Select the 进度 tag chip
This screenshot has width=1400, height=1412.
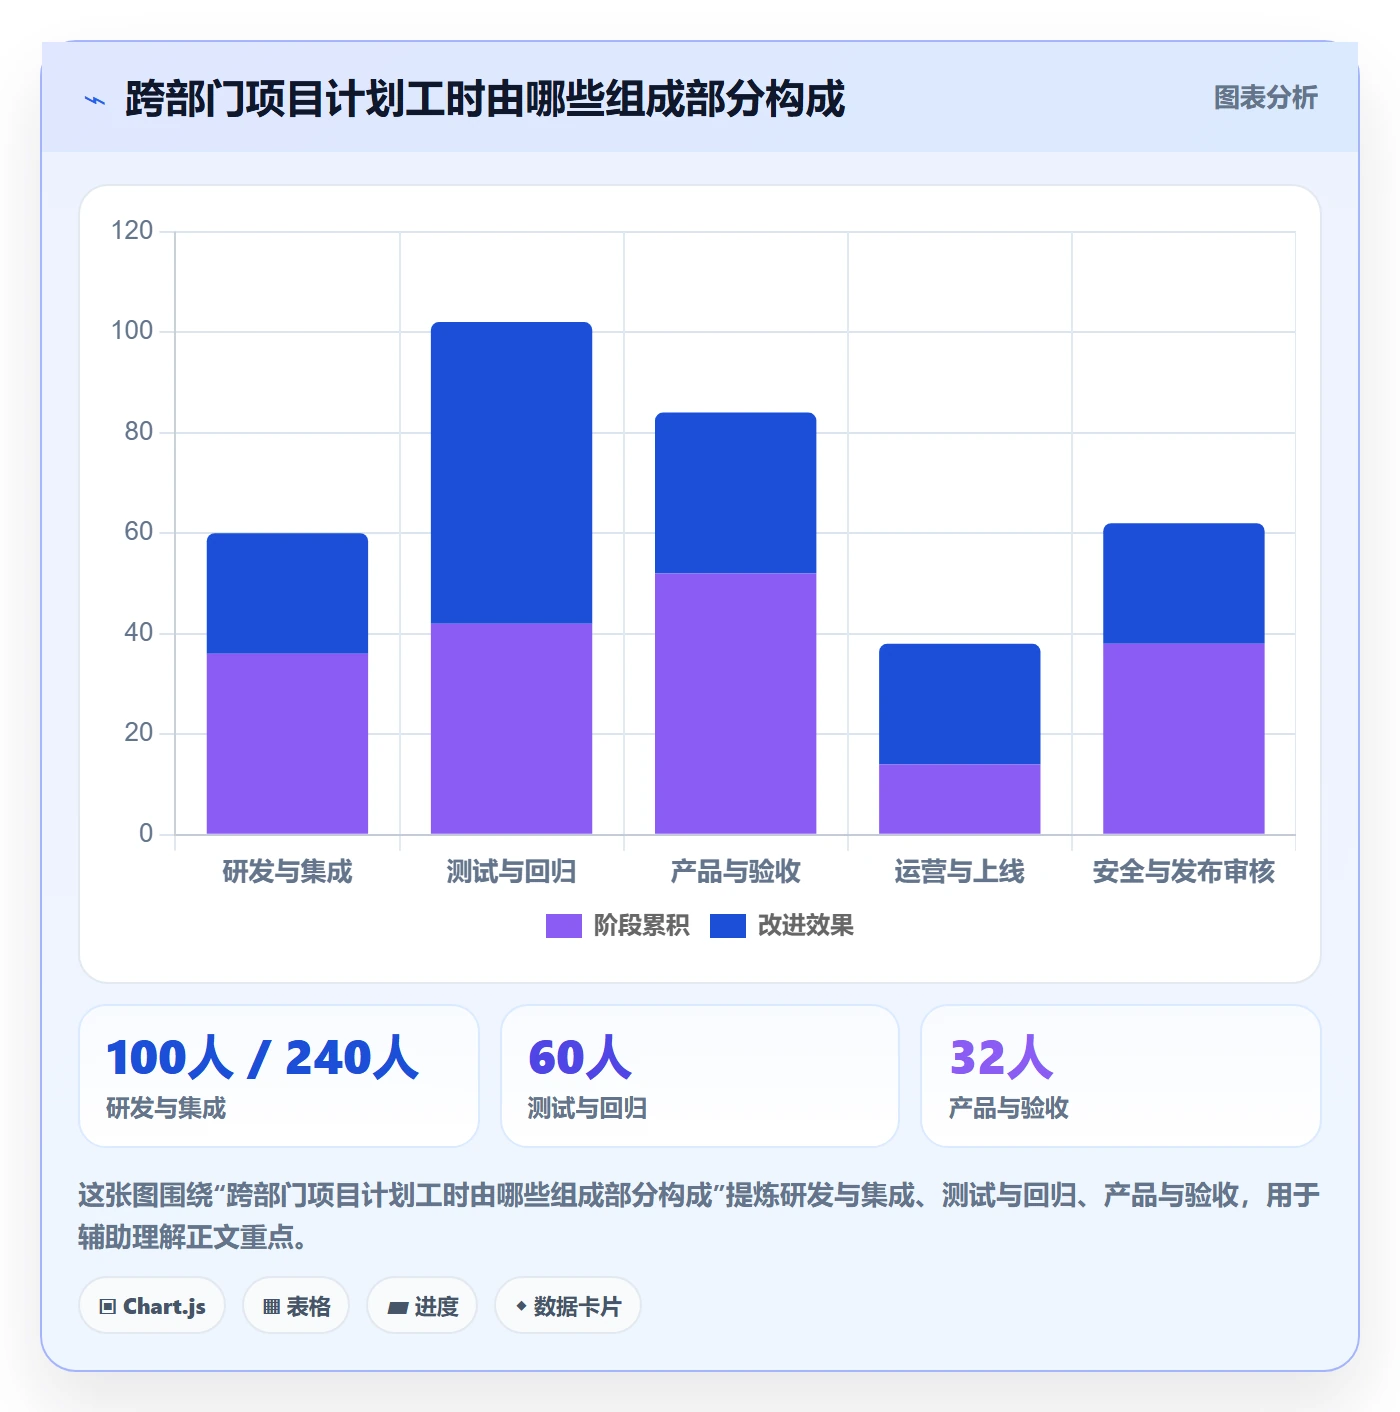(422, 1306)
